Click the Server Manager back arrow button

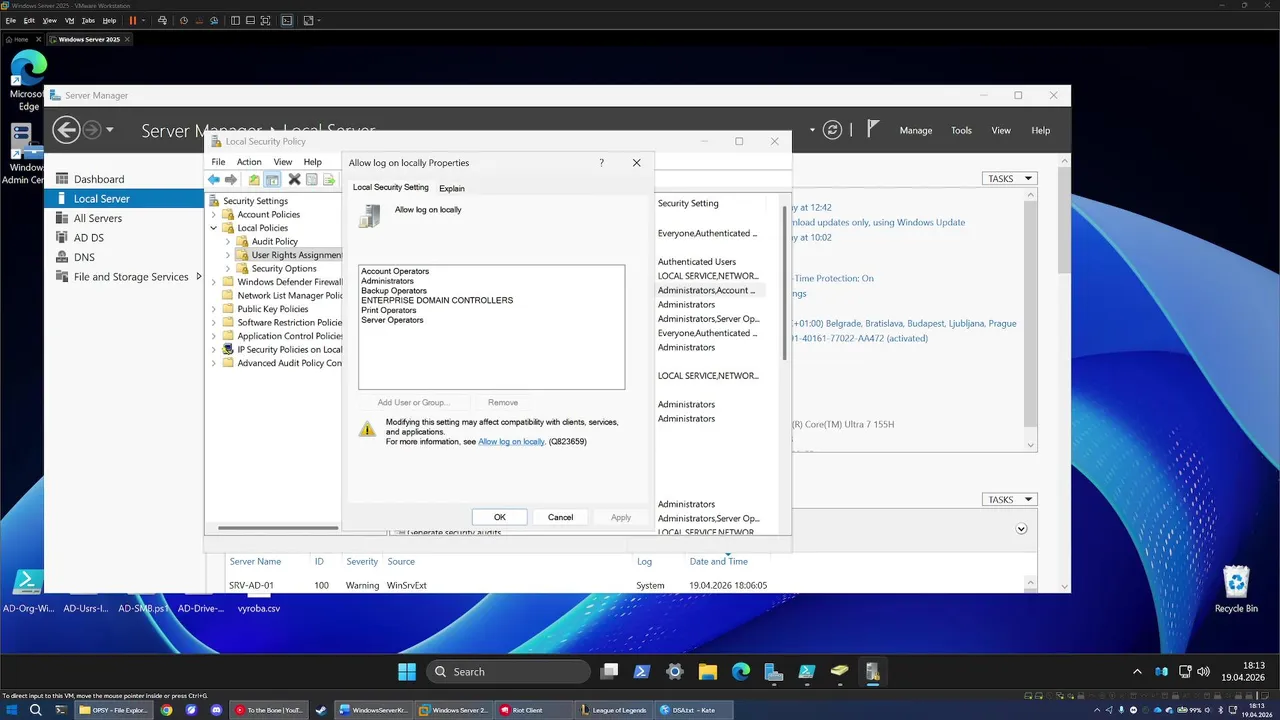pyautogui.click(x=66, y=130)
